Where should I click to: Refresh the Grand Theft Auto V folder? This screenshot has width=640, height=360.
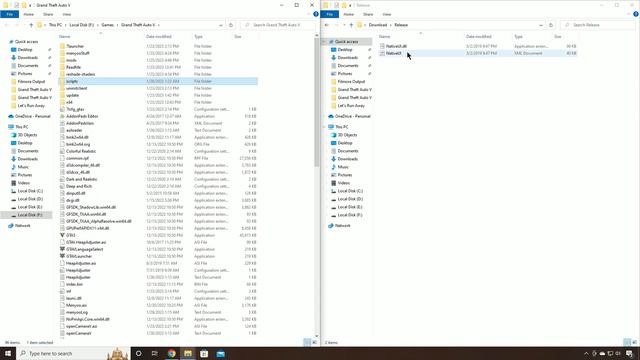coord(231,25)
